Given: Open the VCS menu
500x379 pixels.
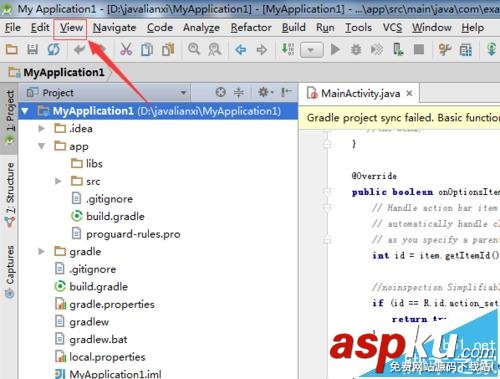Looking at the screenshot, I should click(392, 28).
